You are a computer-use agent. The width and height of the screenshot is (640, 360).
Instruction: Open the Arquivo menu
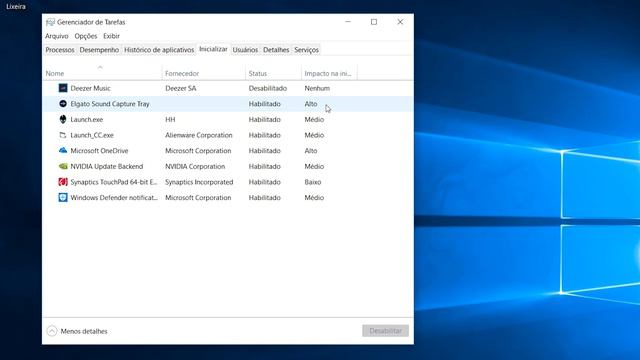(57, 36)
